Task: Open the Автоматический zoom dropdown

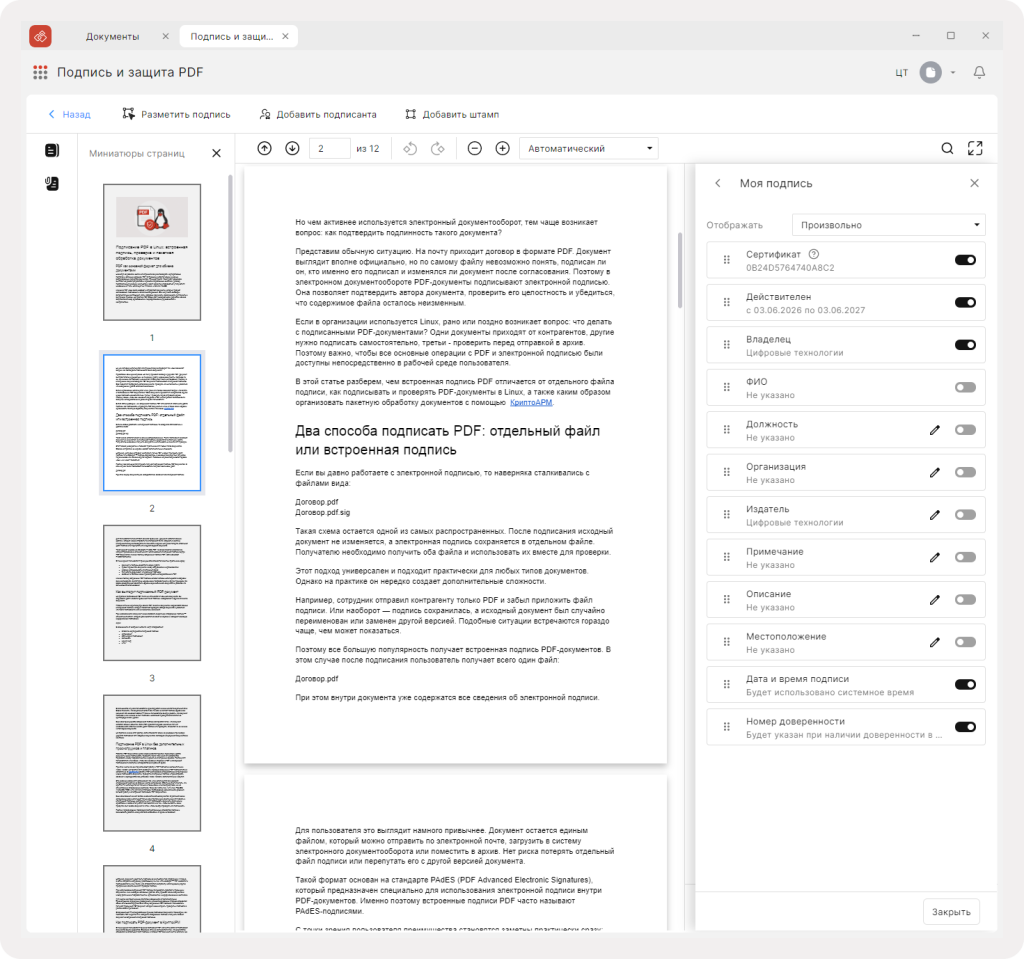Action: (588, 148)
